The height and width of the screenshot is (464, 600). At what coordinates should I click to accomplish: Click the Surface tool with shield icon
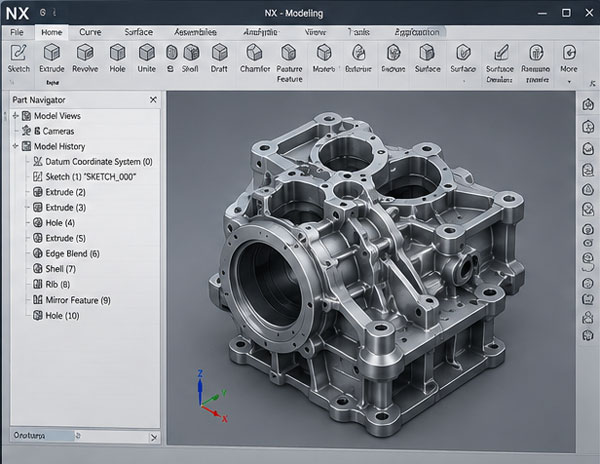[x=463, y=58]
